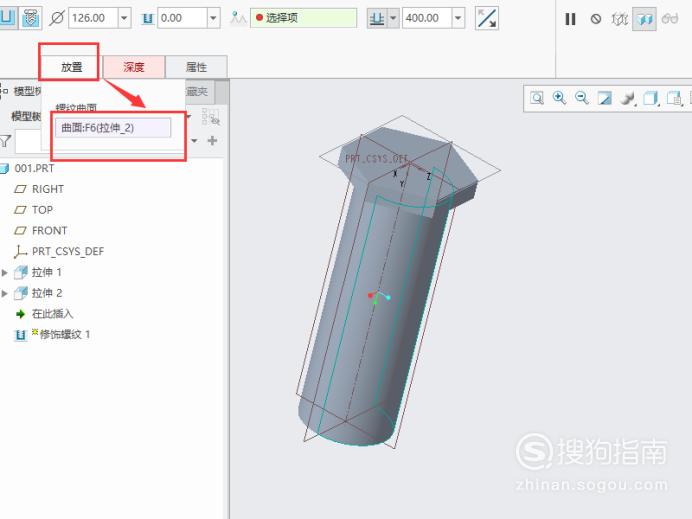The width and height of the screenshot is (692, 519).
Task: Open the diameter 126.00 dropdown
Action: (124, 18)
